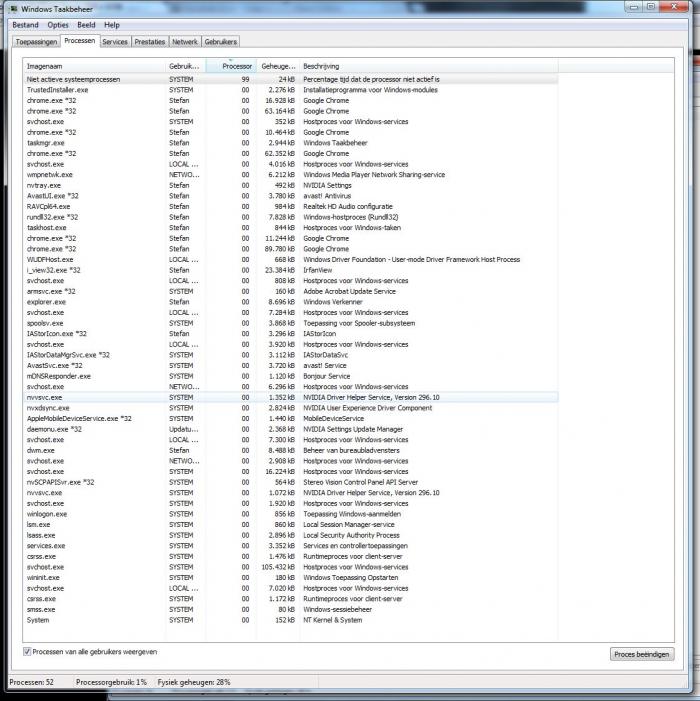Viewport: 700px width, 701px height.
Task: Select the WUDFHost.exe process
Action: click(x=291, y=260)
